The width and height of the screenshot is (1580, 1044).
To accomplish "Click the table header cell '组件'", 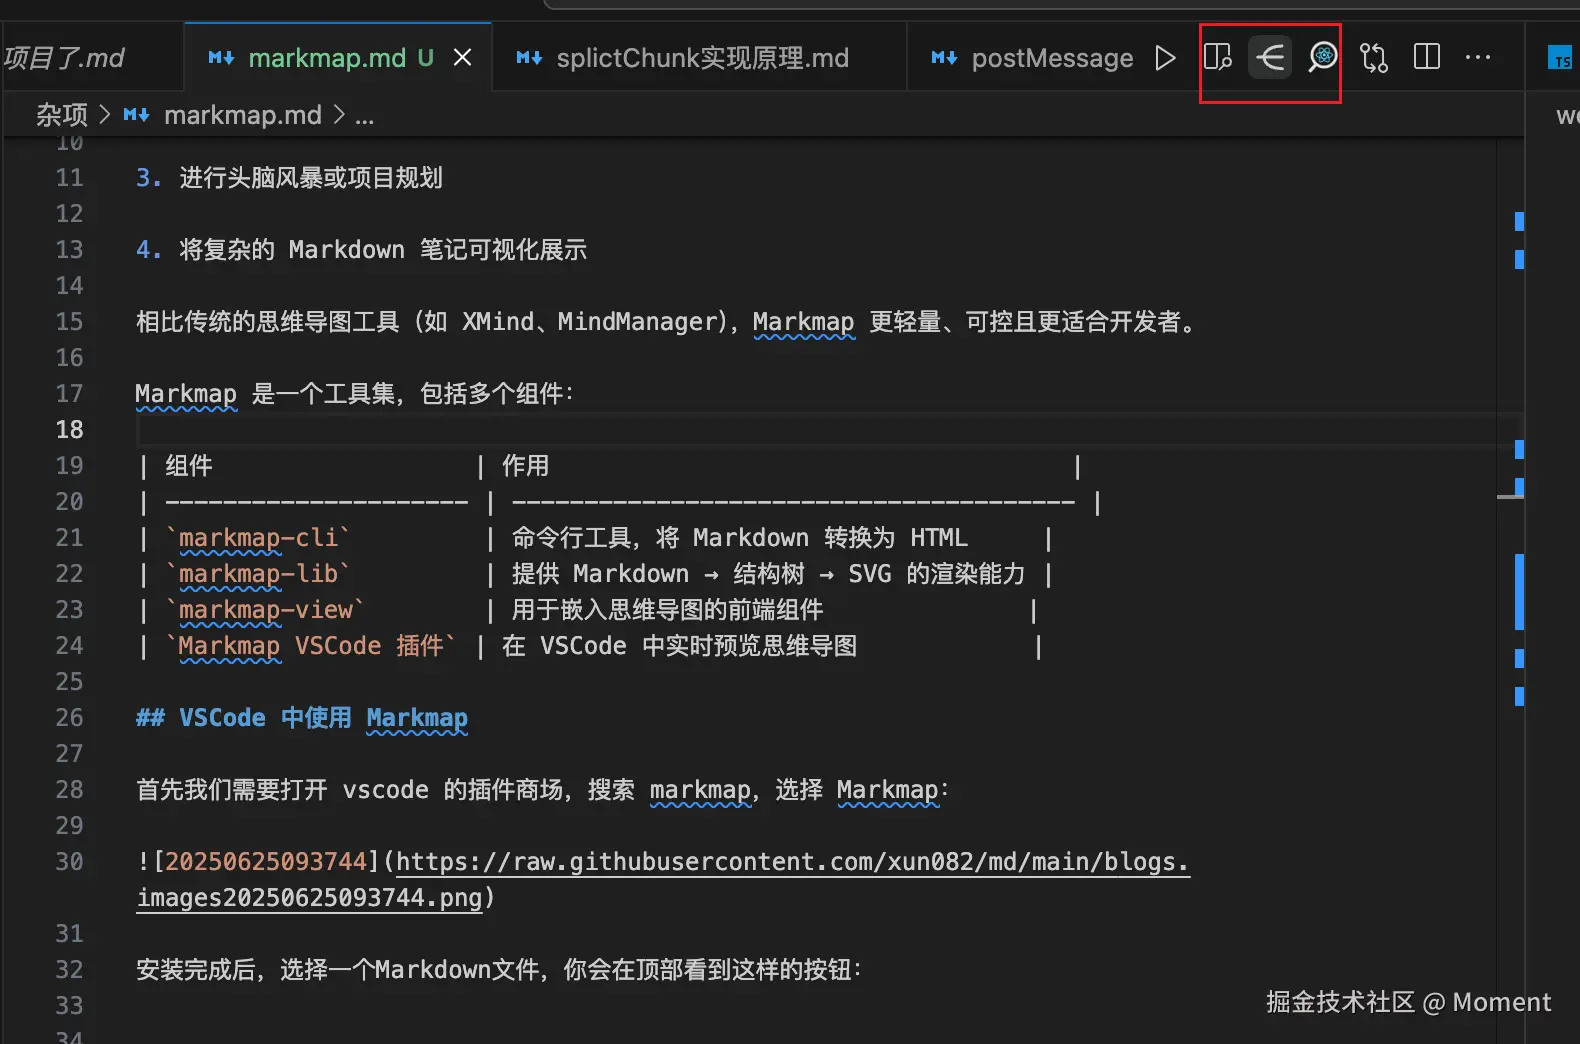I will [x=189, y=466].
